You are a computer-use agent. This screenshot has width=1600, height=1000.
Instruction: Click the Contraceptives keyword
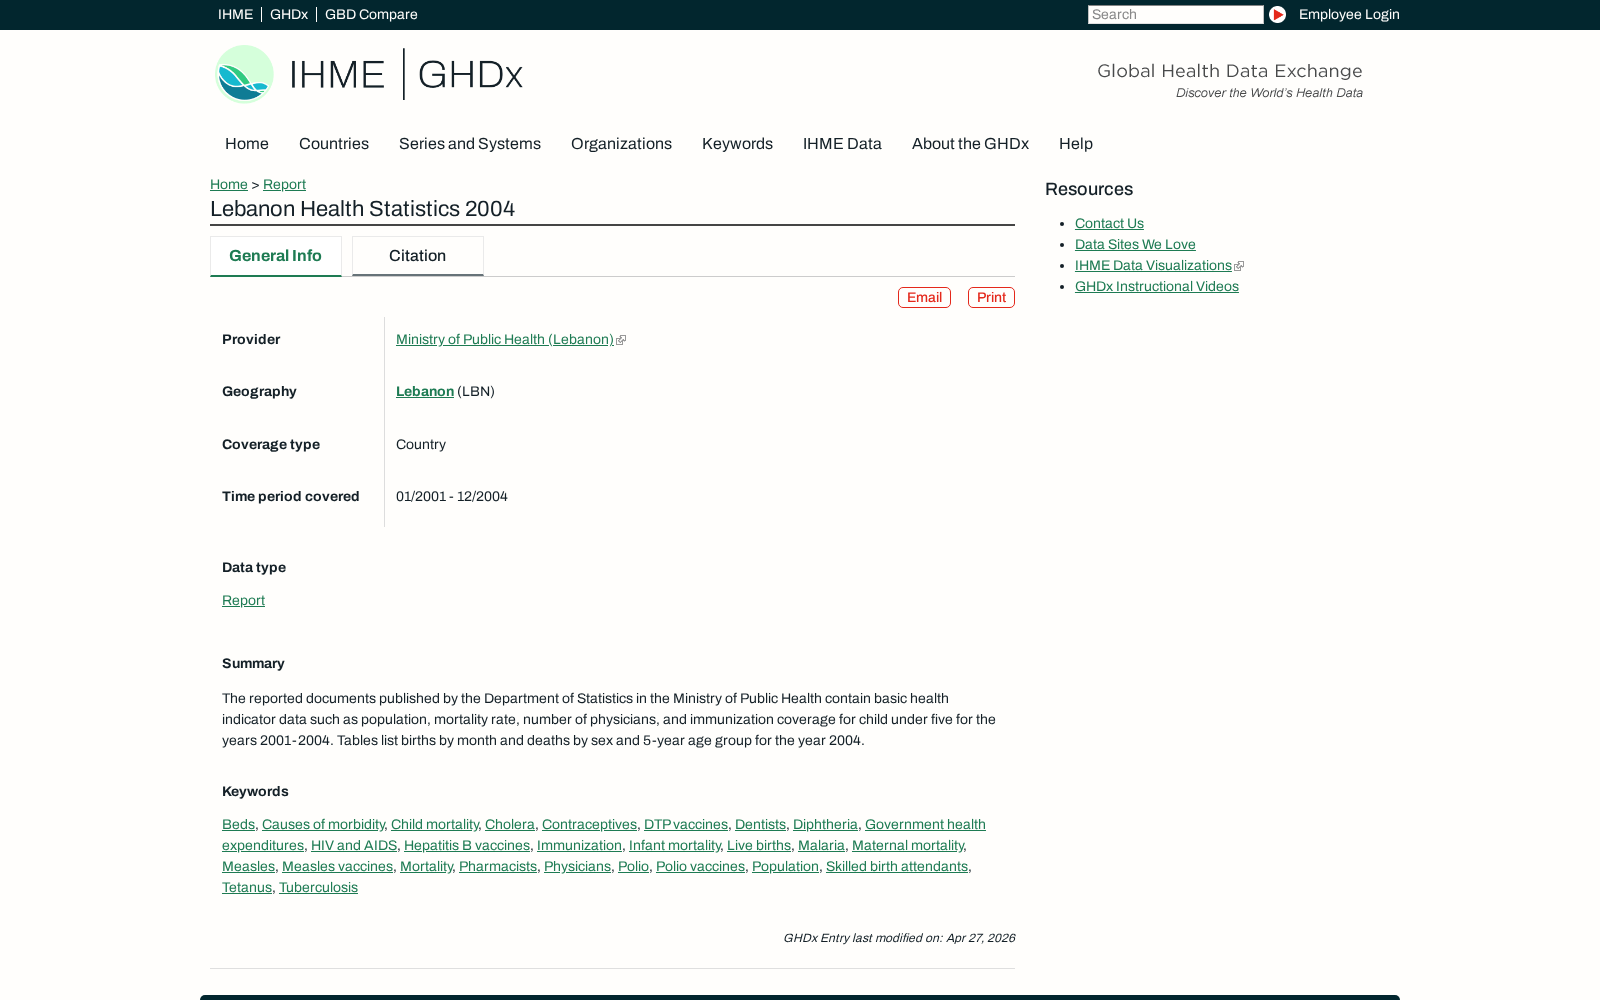coord(589,824)
